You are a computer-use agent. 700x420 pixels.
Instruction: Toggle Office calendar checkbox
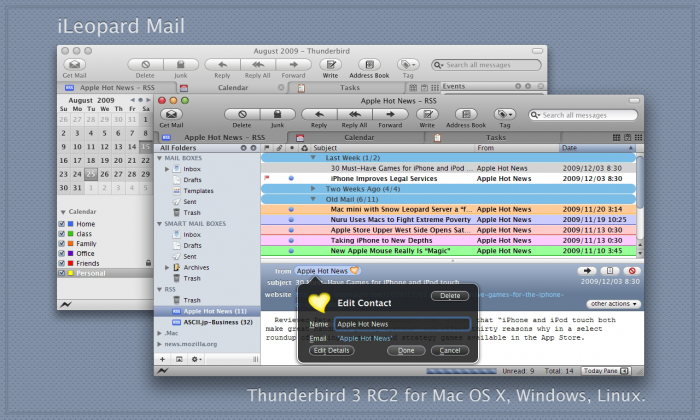[x=62, y=253]
